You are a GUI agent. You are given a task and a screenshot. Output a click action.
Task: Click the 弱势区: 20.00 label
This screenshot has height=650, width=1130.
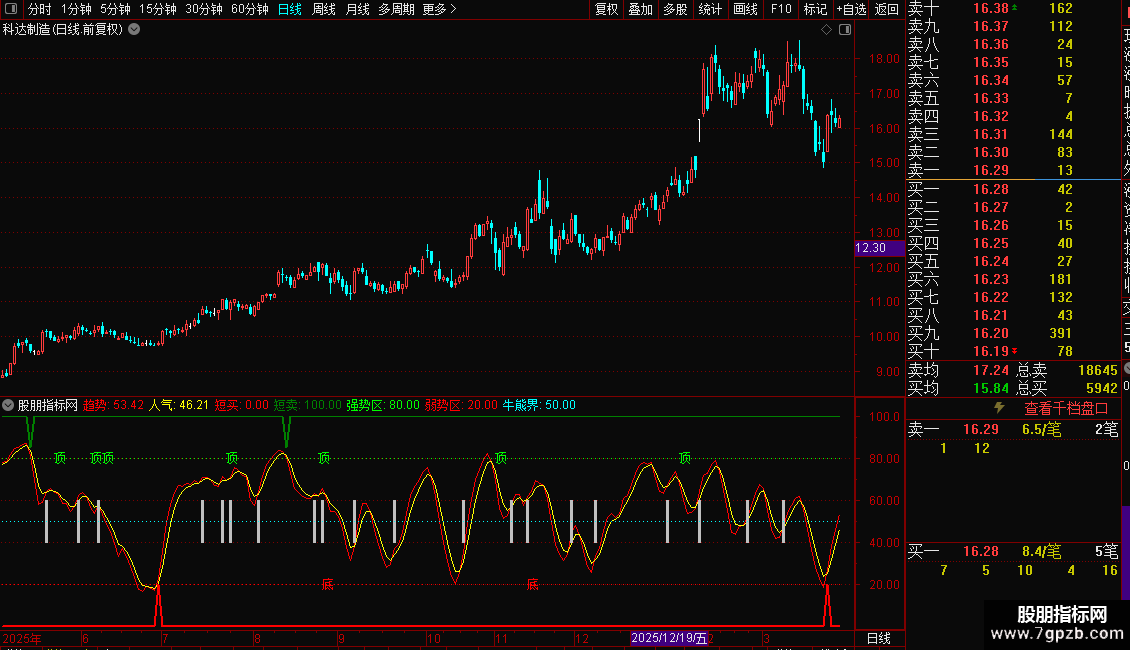pos(461,405)
